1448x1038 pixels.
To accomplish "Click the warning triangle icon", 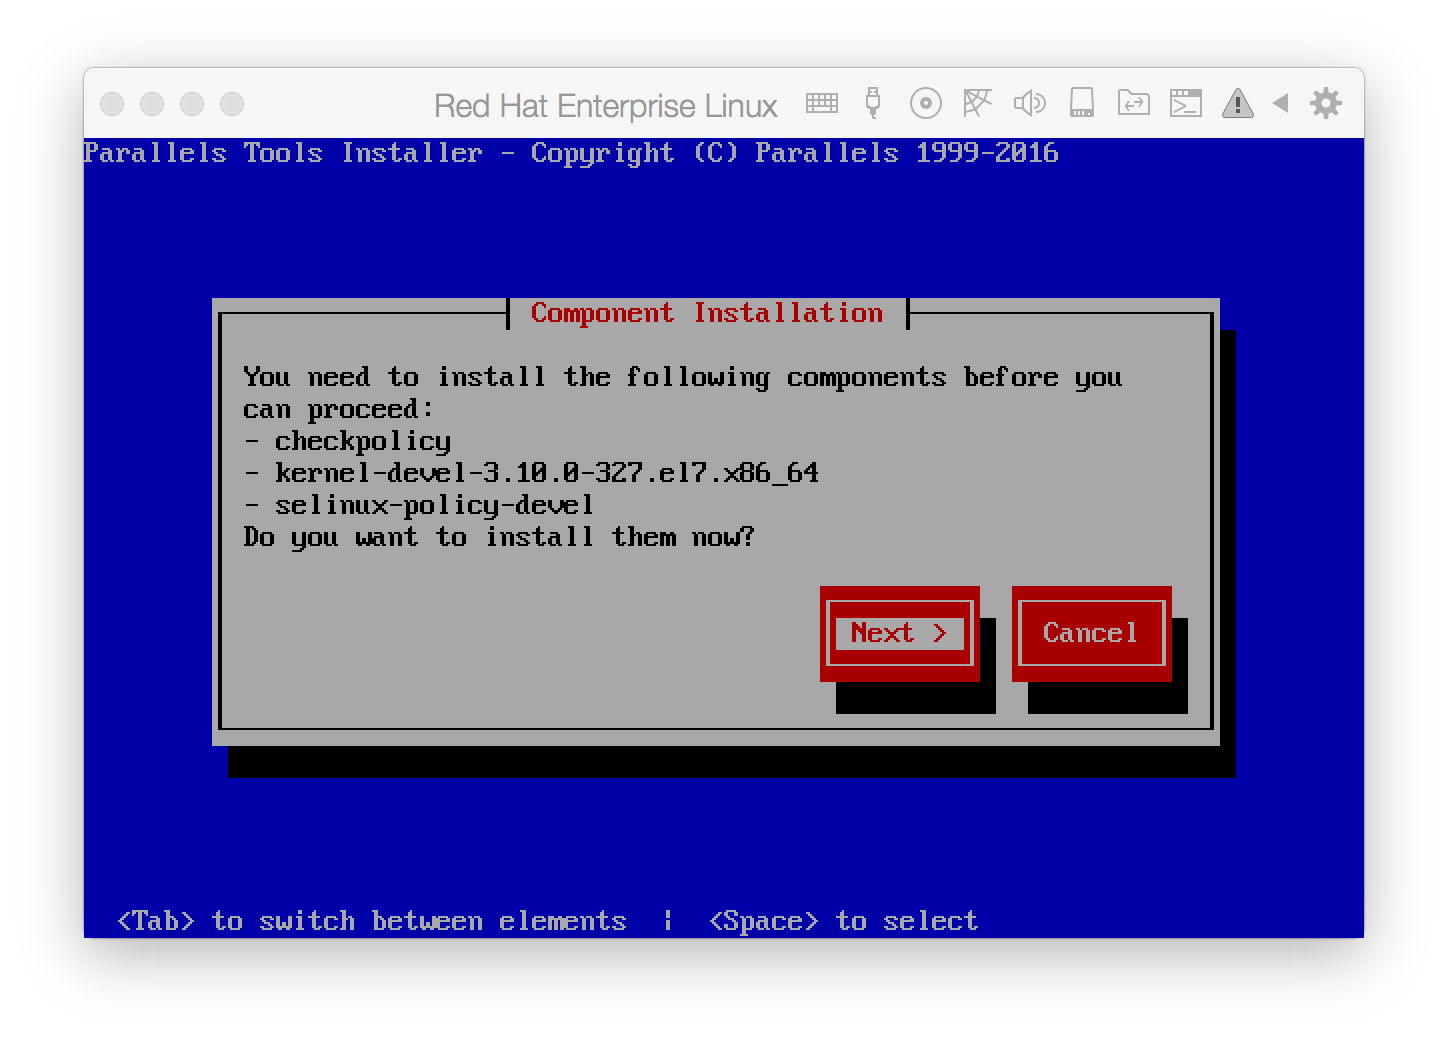I will tap(1238, 103).
